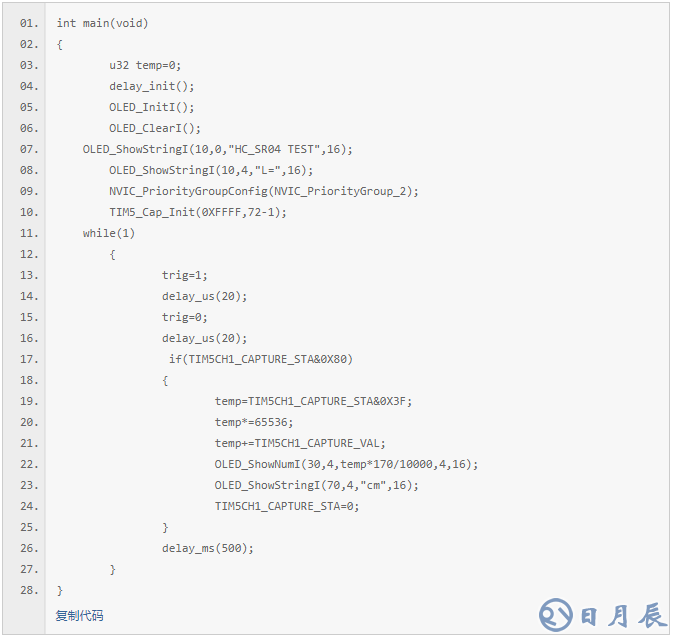Click the OLED_ShowNumI line with temp*170/10000

click(346, 464)
